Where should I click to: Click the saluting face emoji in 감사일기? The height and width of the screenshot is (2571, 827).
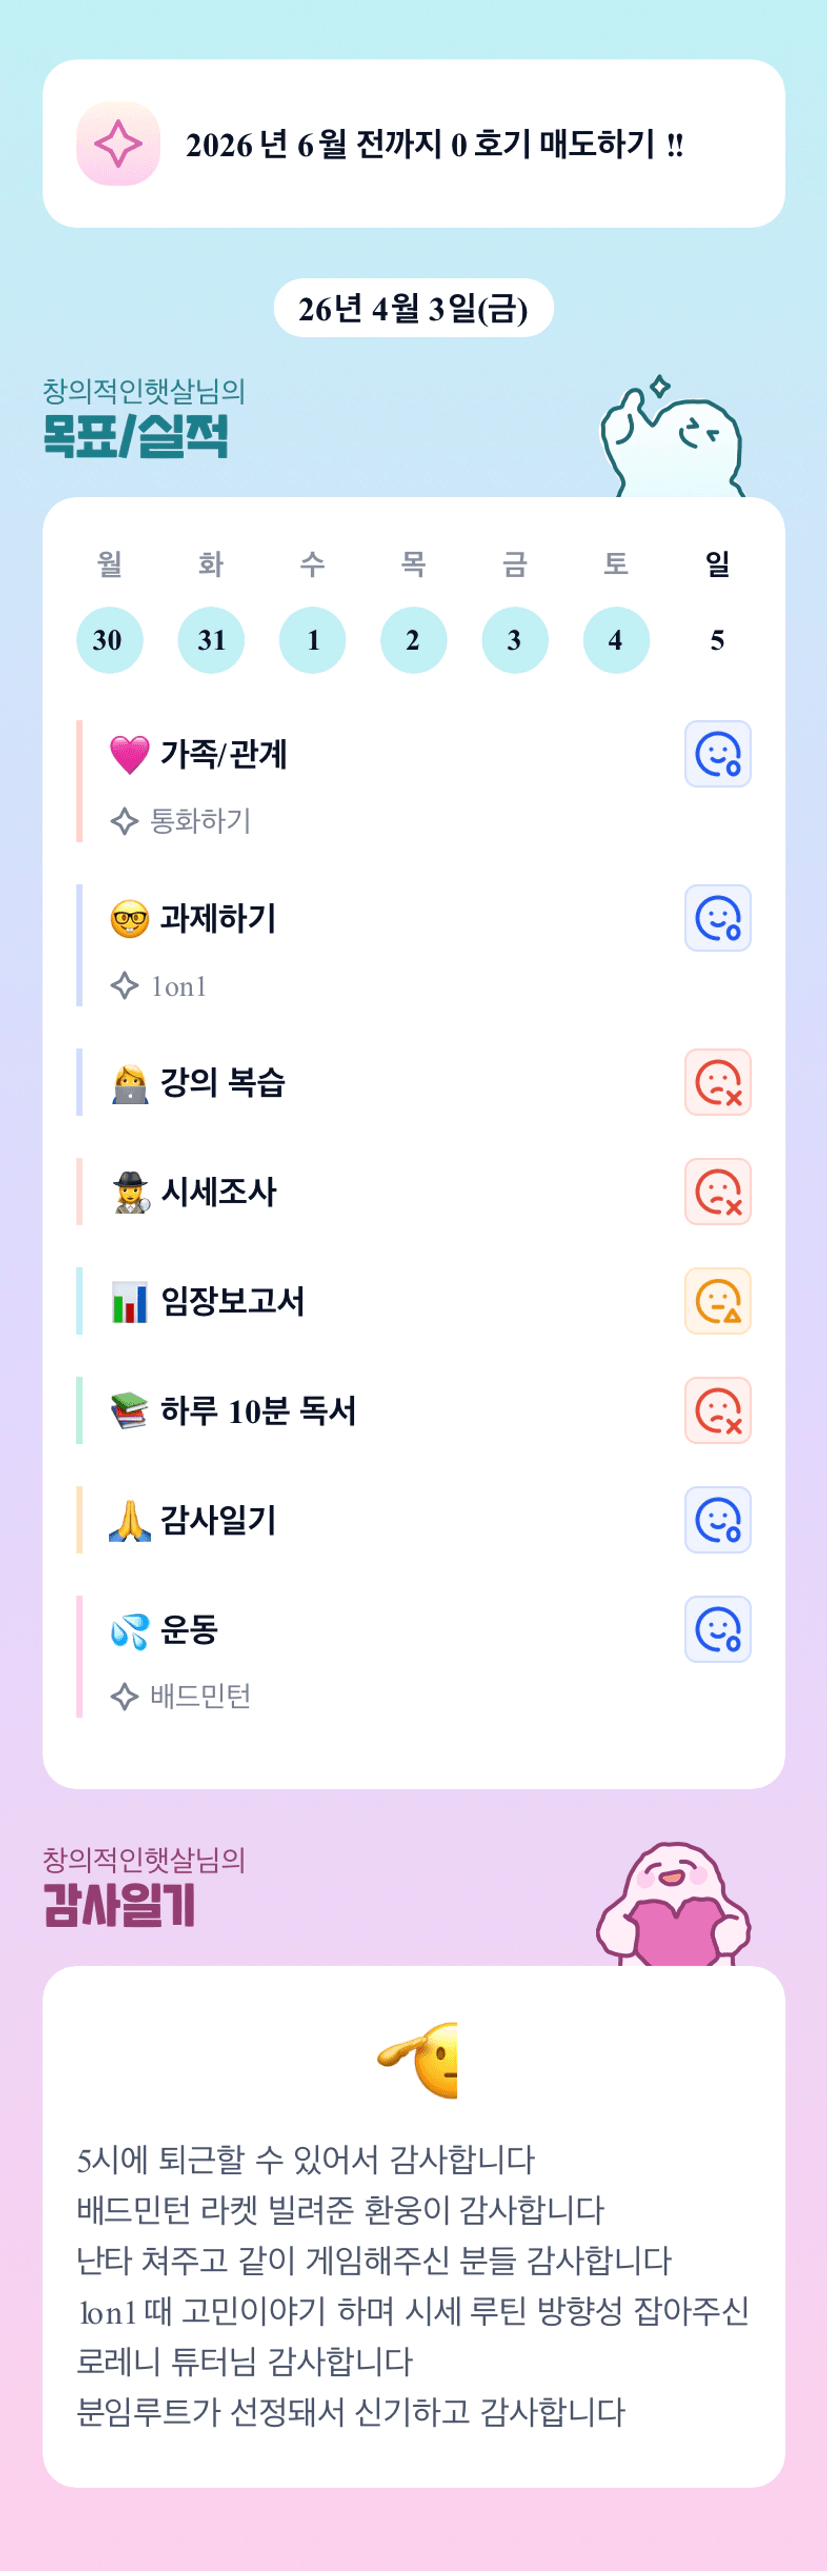coord(419,2060)
